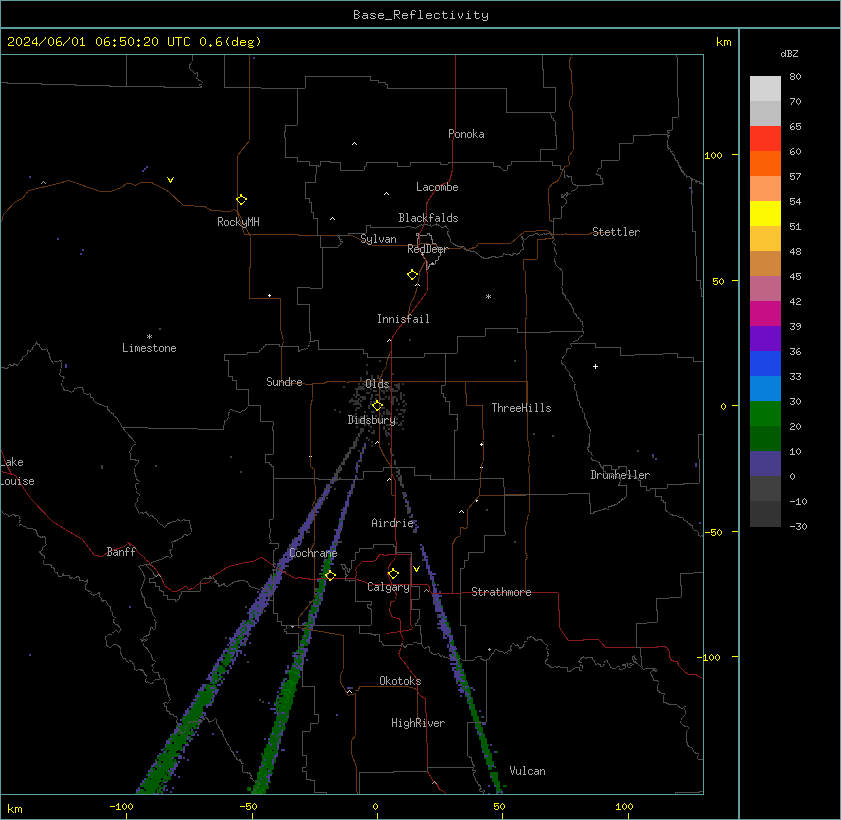The image size is (841, 820).
Task: Click the Okotoks town label
Action: [400, 681]
